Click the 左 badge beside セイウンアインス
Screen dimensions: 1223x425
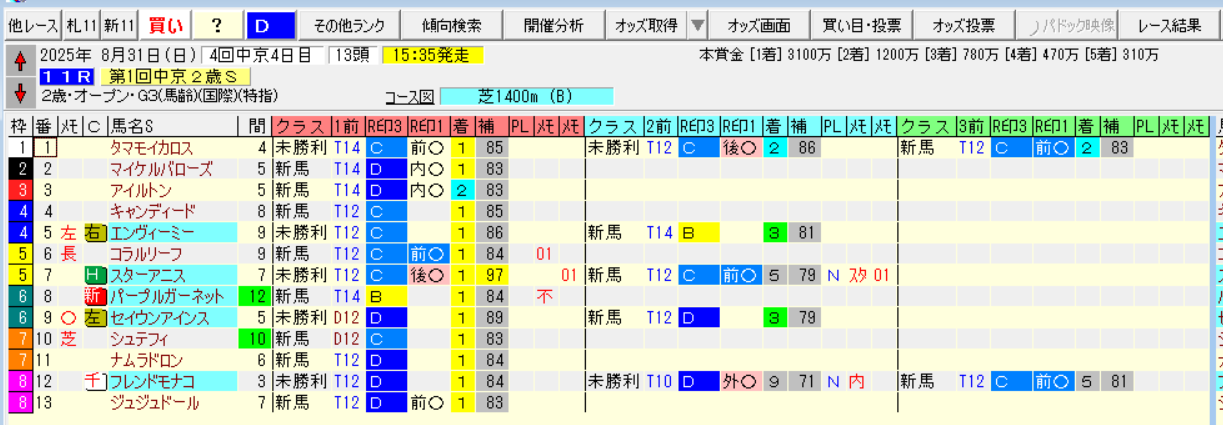94,318
